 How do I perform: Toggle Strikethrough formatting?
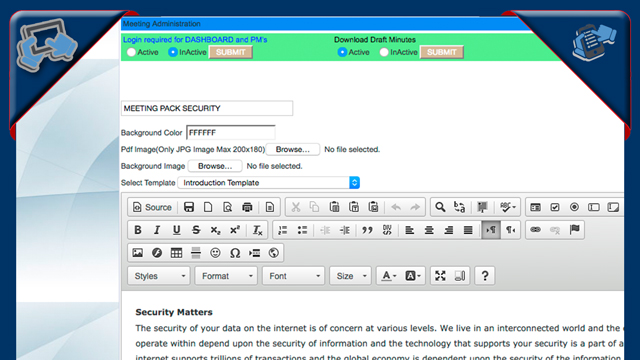(x=196, y=230)
